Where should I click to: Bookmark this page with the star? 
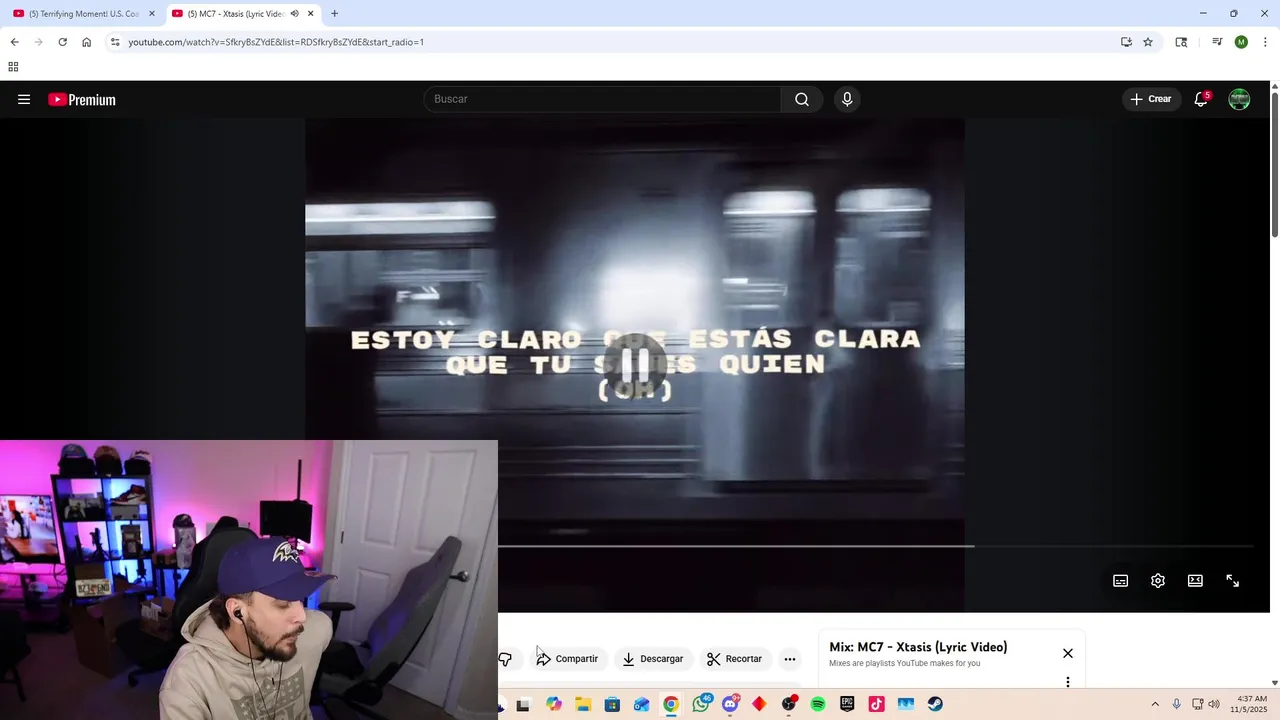1148,42
